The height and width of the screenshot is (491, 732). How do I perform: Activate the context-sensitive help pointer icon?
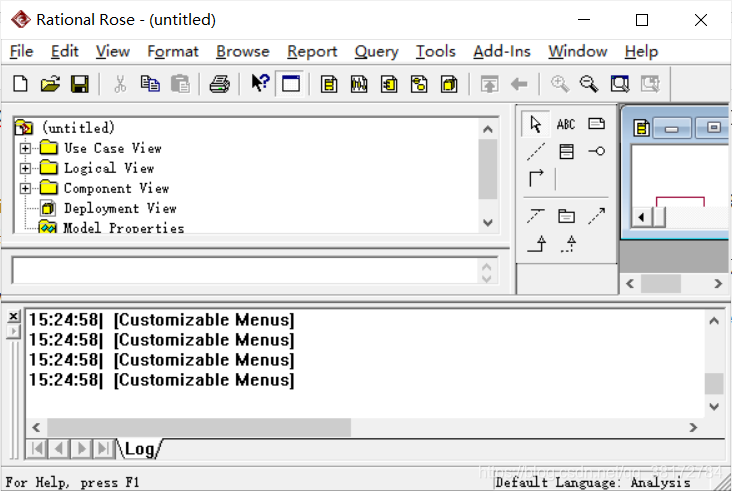click(260, 84)
